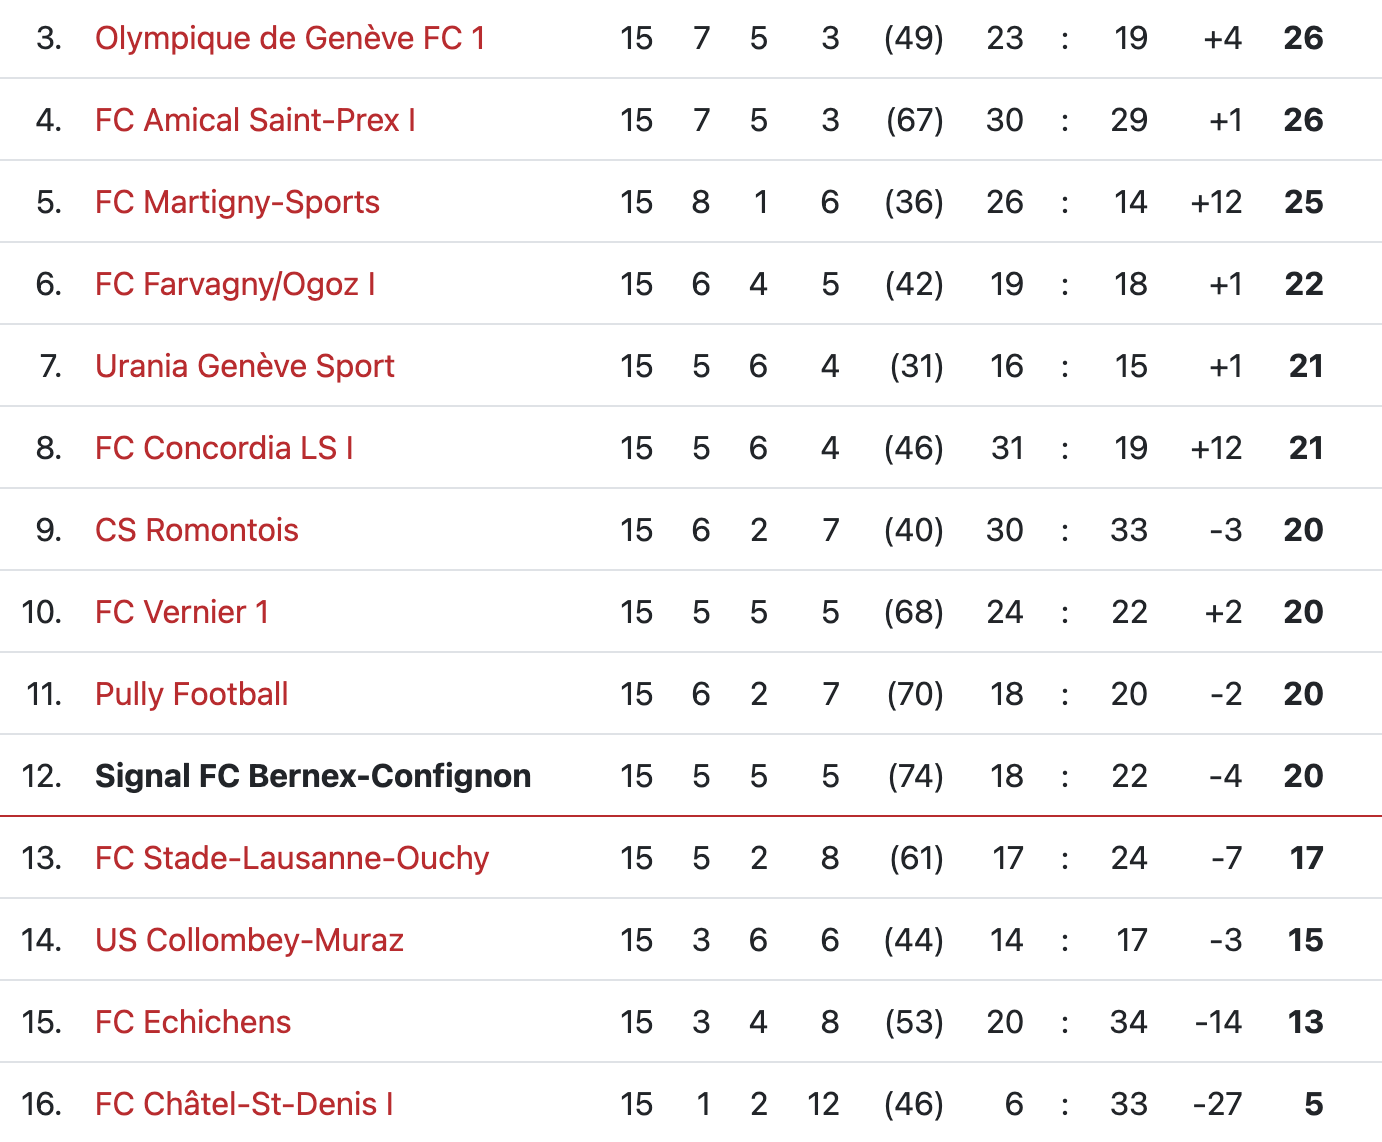The width and height of the screenshot is (1382, 1142).
Task: Open the Olympique de Genève FC 1 team link
Action: point(290,38)
